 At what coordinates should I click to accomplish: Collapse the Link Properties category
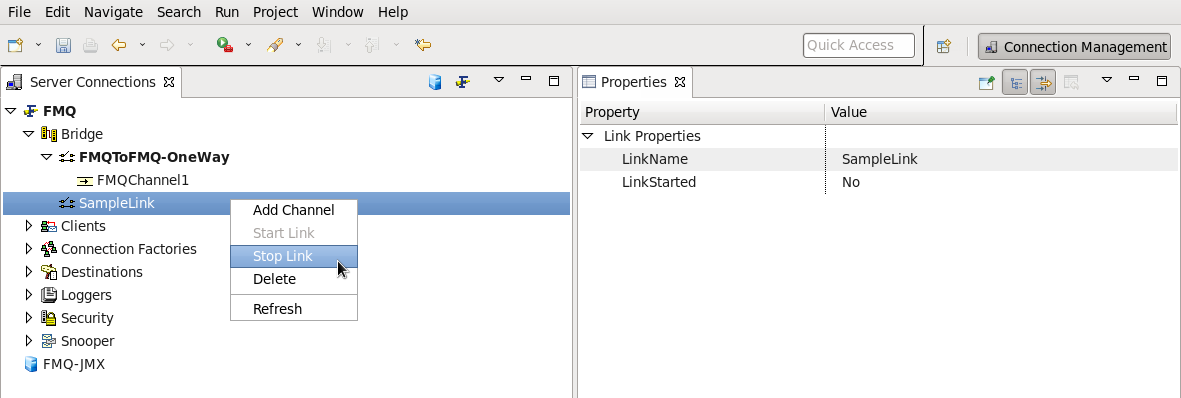587,136
